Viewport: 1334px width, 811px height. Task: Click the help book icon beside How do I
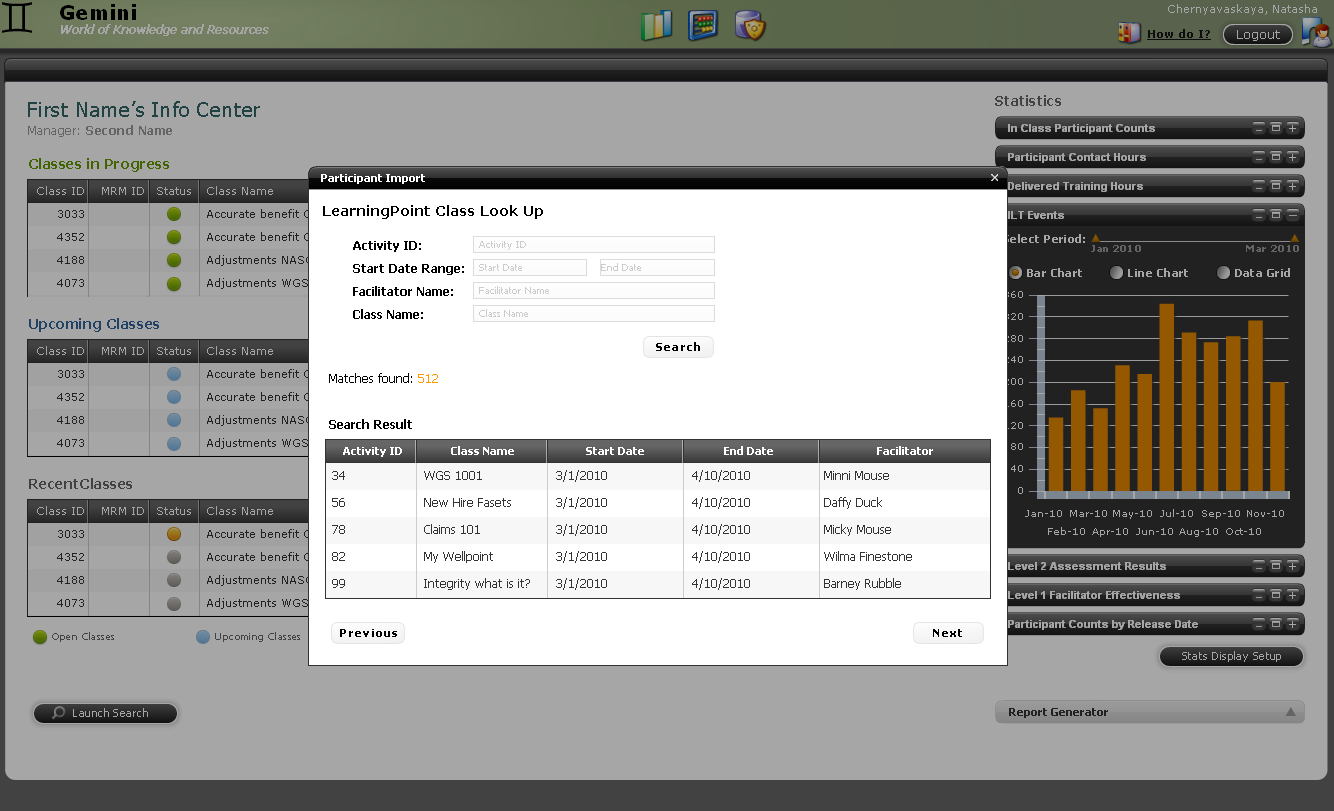[x=1129, y=34]
